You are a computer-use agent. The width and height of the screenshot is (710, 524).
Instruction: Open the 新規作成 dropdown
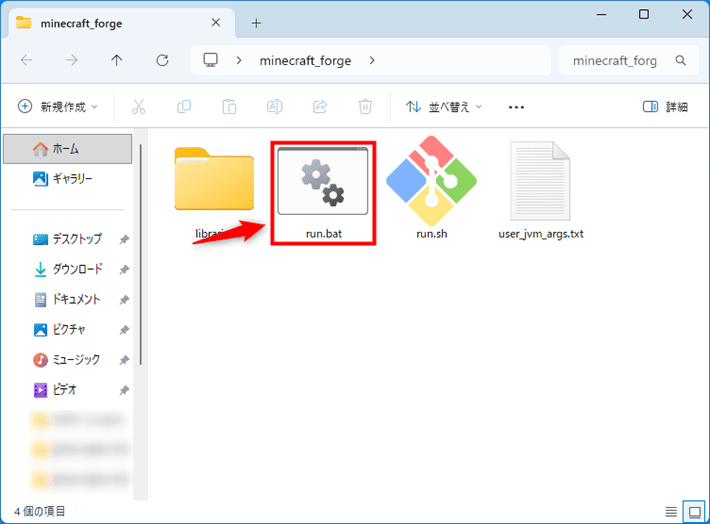pos(58,107)
